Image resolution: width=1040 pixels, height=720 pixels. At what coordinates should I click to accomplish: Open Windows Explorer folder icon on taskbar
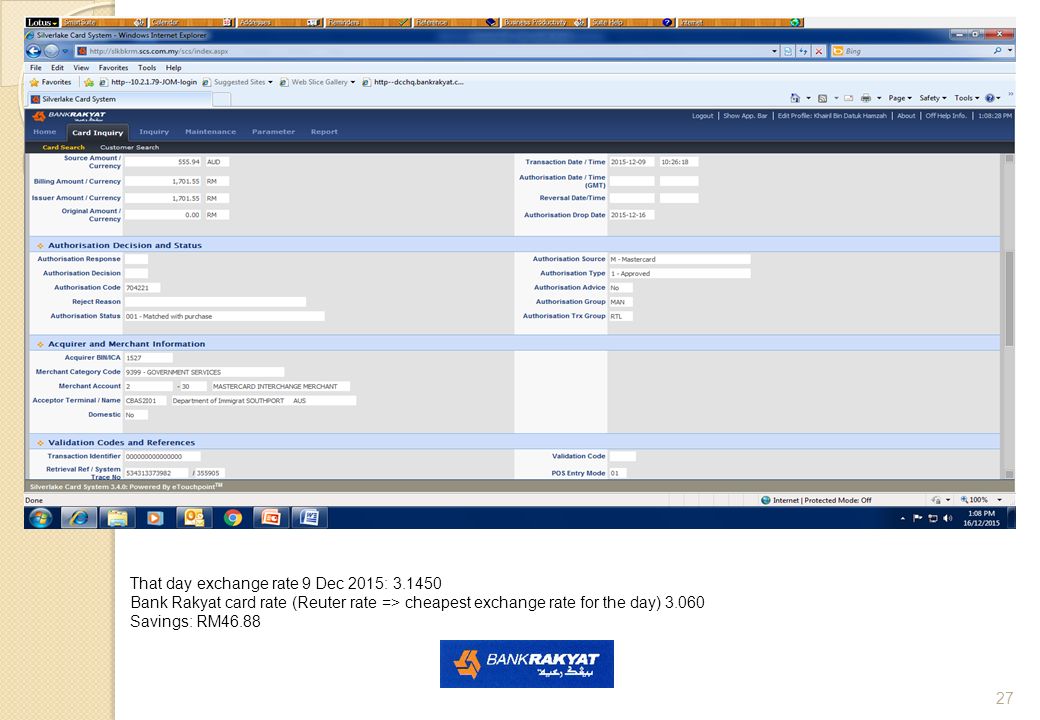117,518
